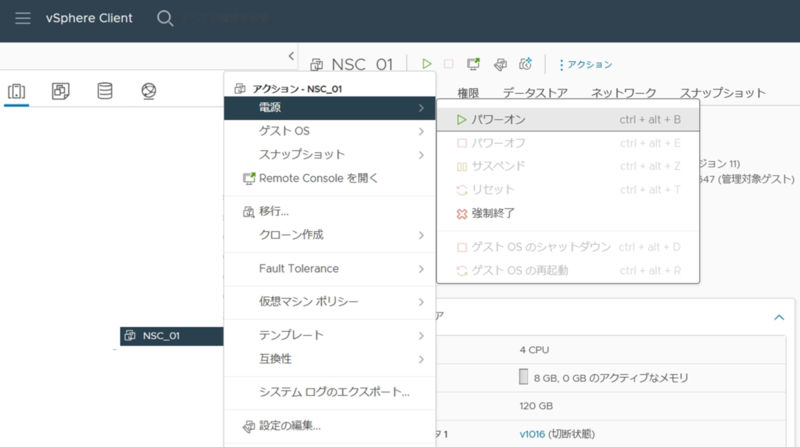Switch to the 権限 tab
This screenshot has height=447, width=800.
point(468,93)
